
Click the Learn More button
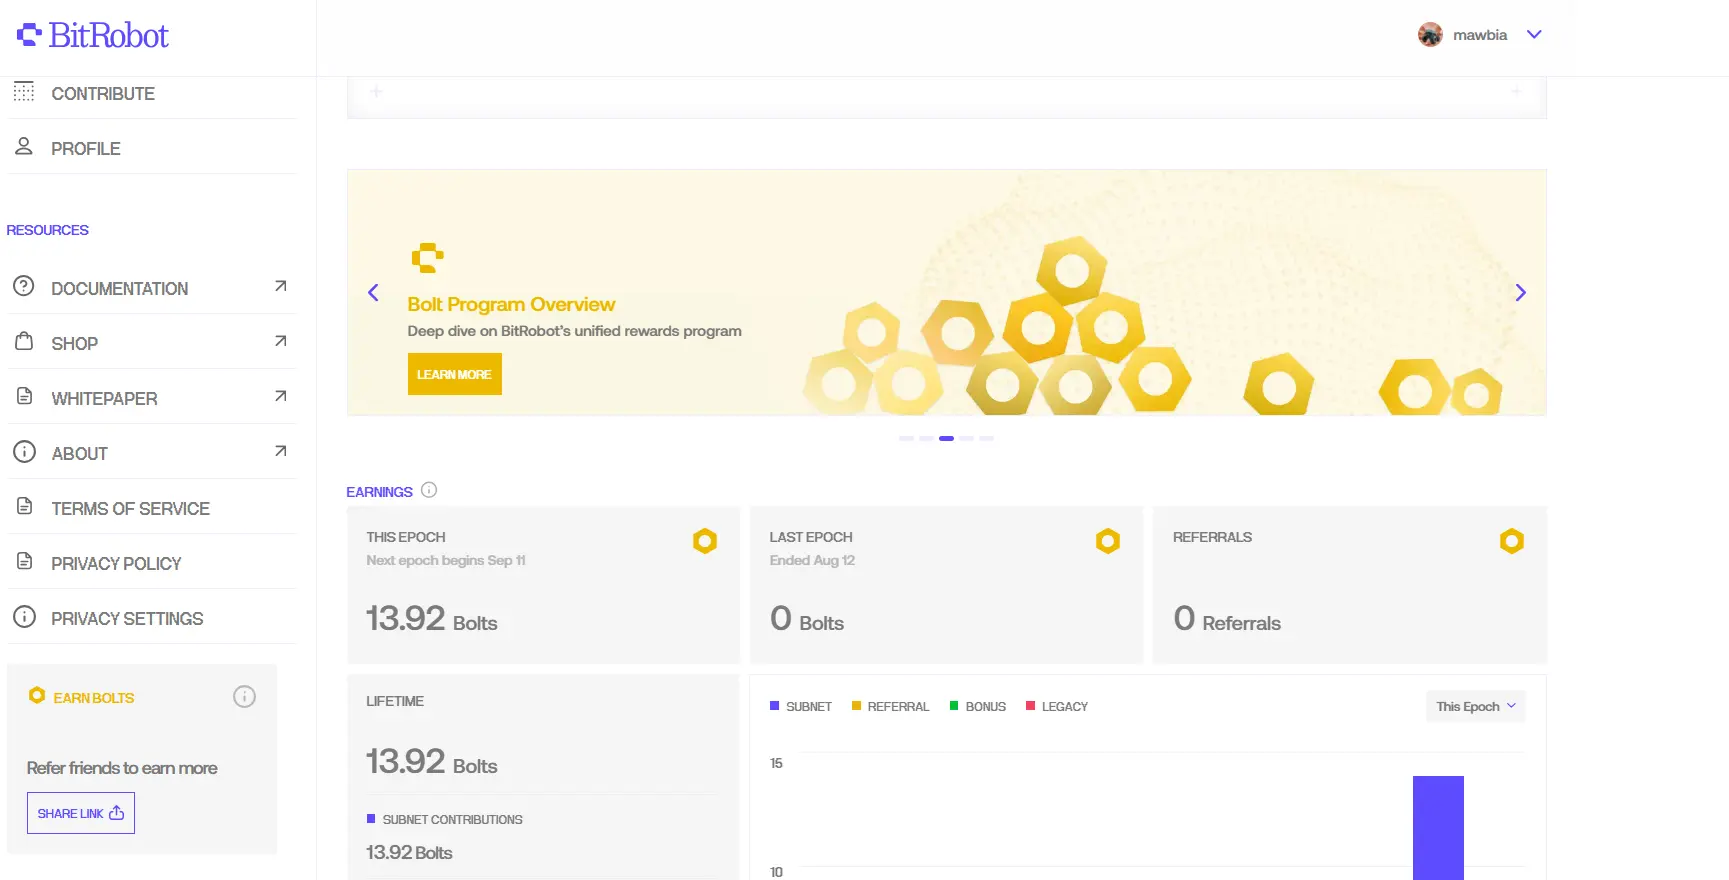click(x=454, y=374)
